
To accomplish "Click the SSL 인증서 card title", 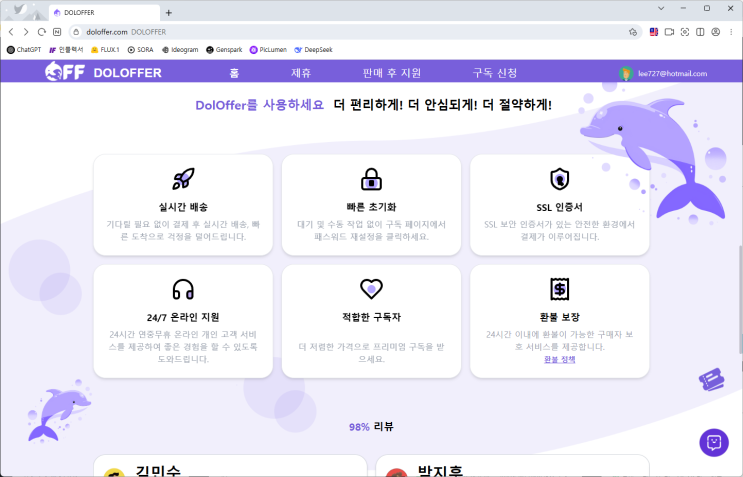I will (x=559, y=207).
